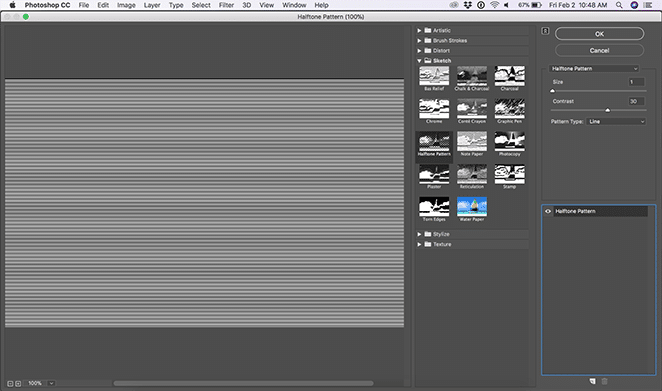Click the Size value input field
Screen dimensions: 662x391
[636, 82]
